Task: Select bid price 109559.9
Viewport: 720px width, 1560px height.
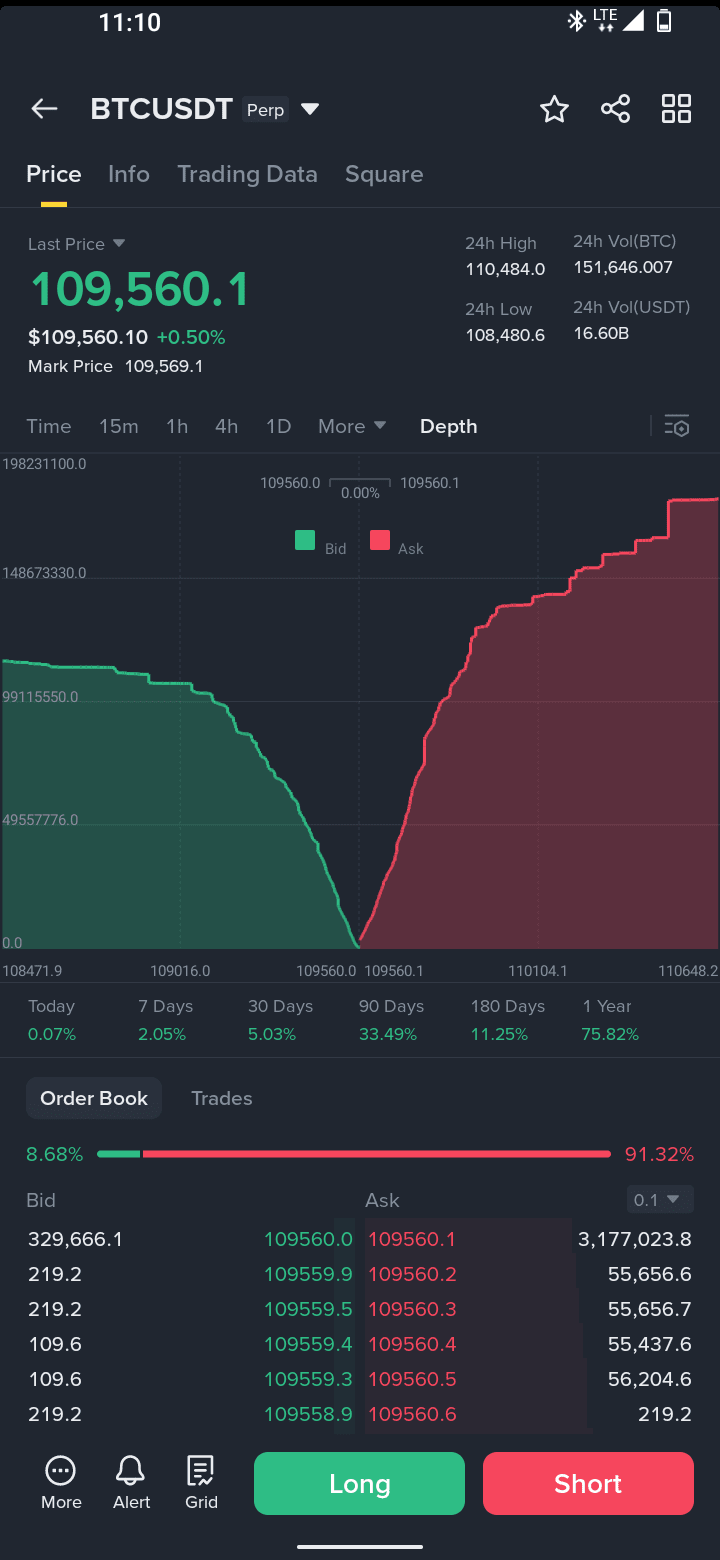Action: tap(308, 1274)
